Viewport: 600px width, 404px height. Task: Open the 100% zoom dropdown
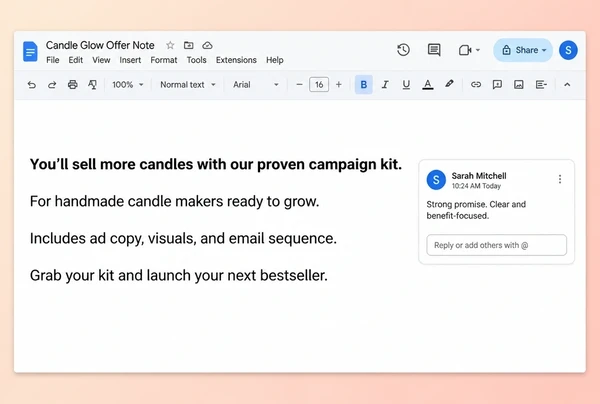pyautogui.click(x=127, y=85)
